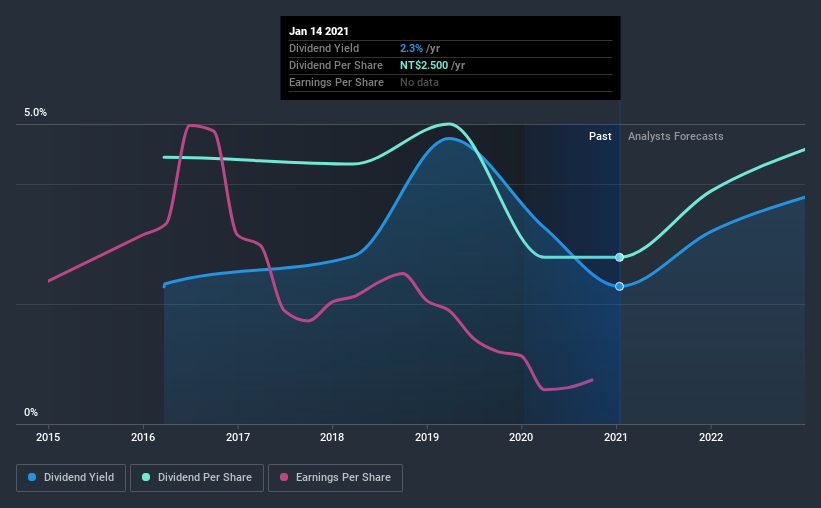Screen dimensions: 821x508
Task: Toggle the Dividend Per Share legend button
Action: [197, 478]
